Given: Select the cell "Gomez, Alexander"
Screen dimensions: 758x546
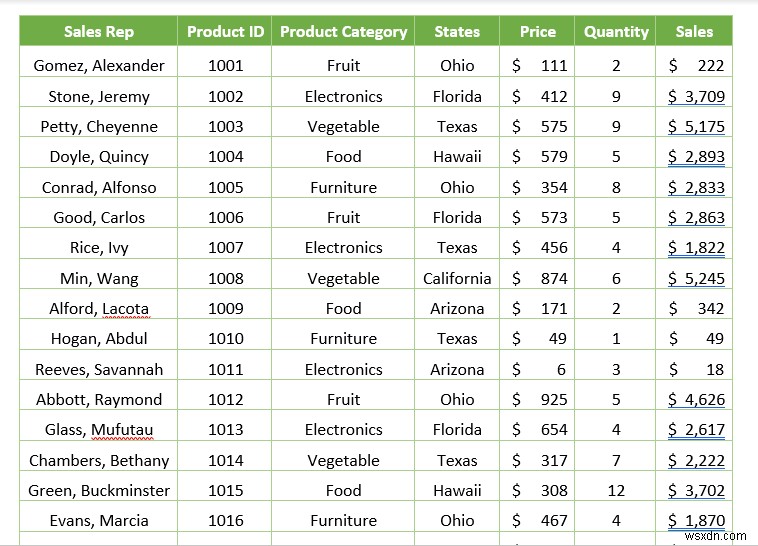Looking at the screenshot, I should click(99, 66).
